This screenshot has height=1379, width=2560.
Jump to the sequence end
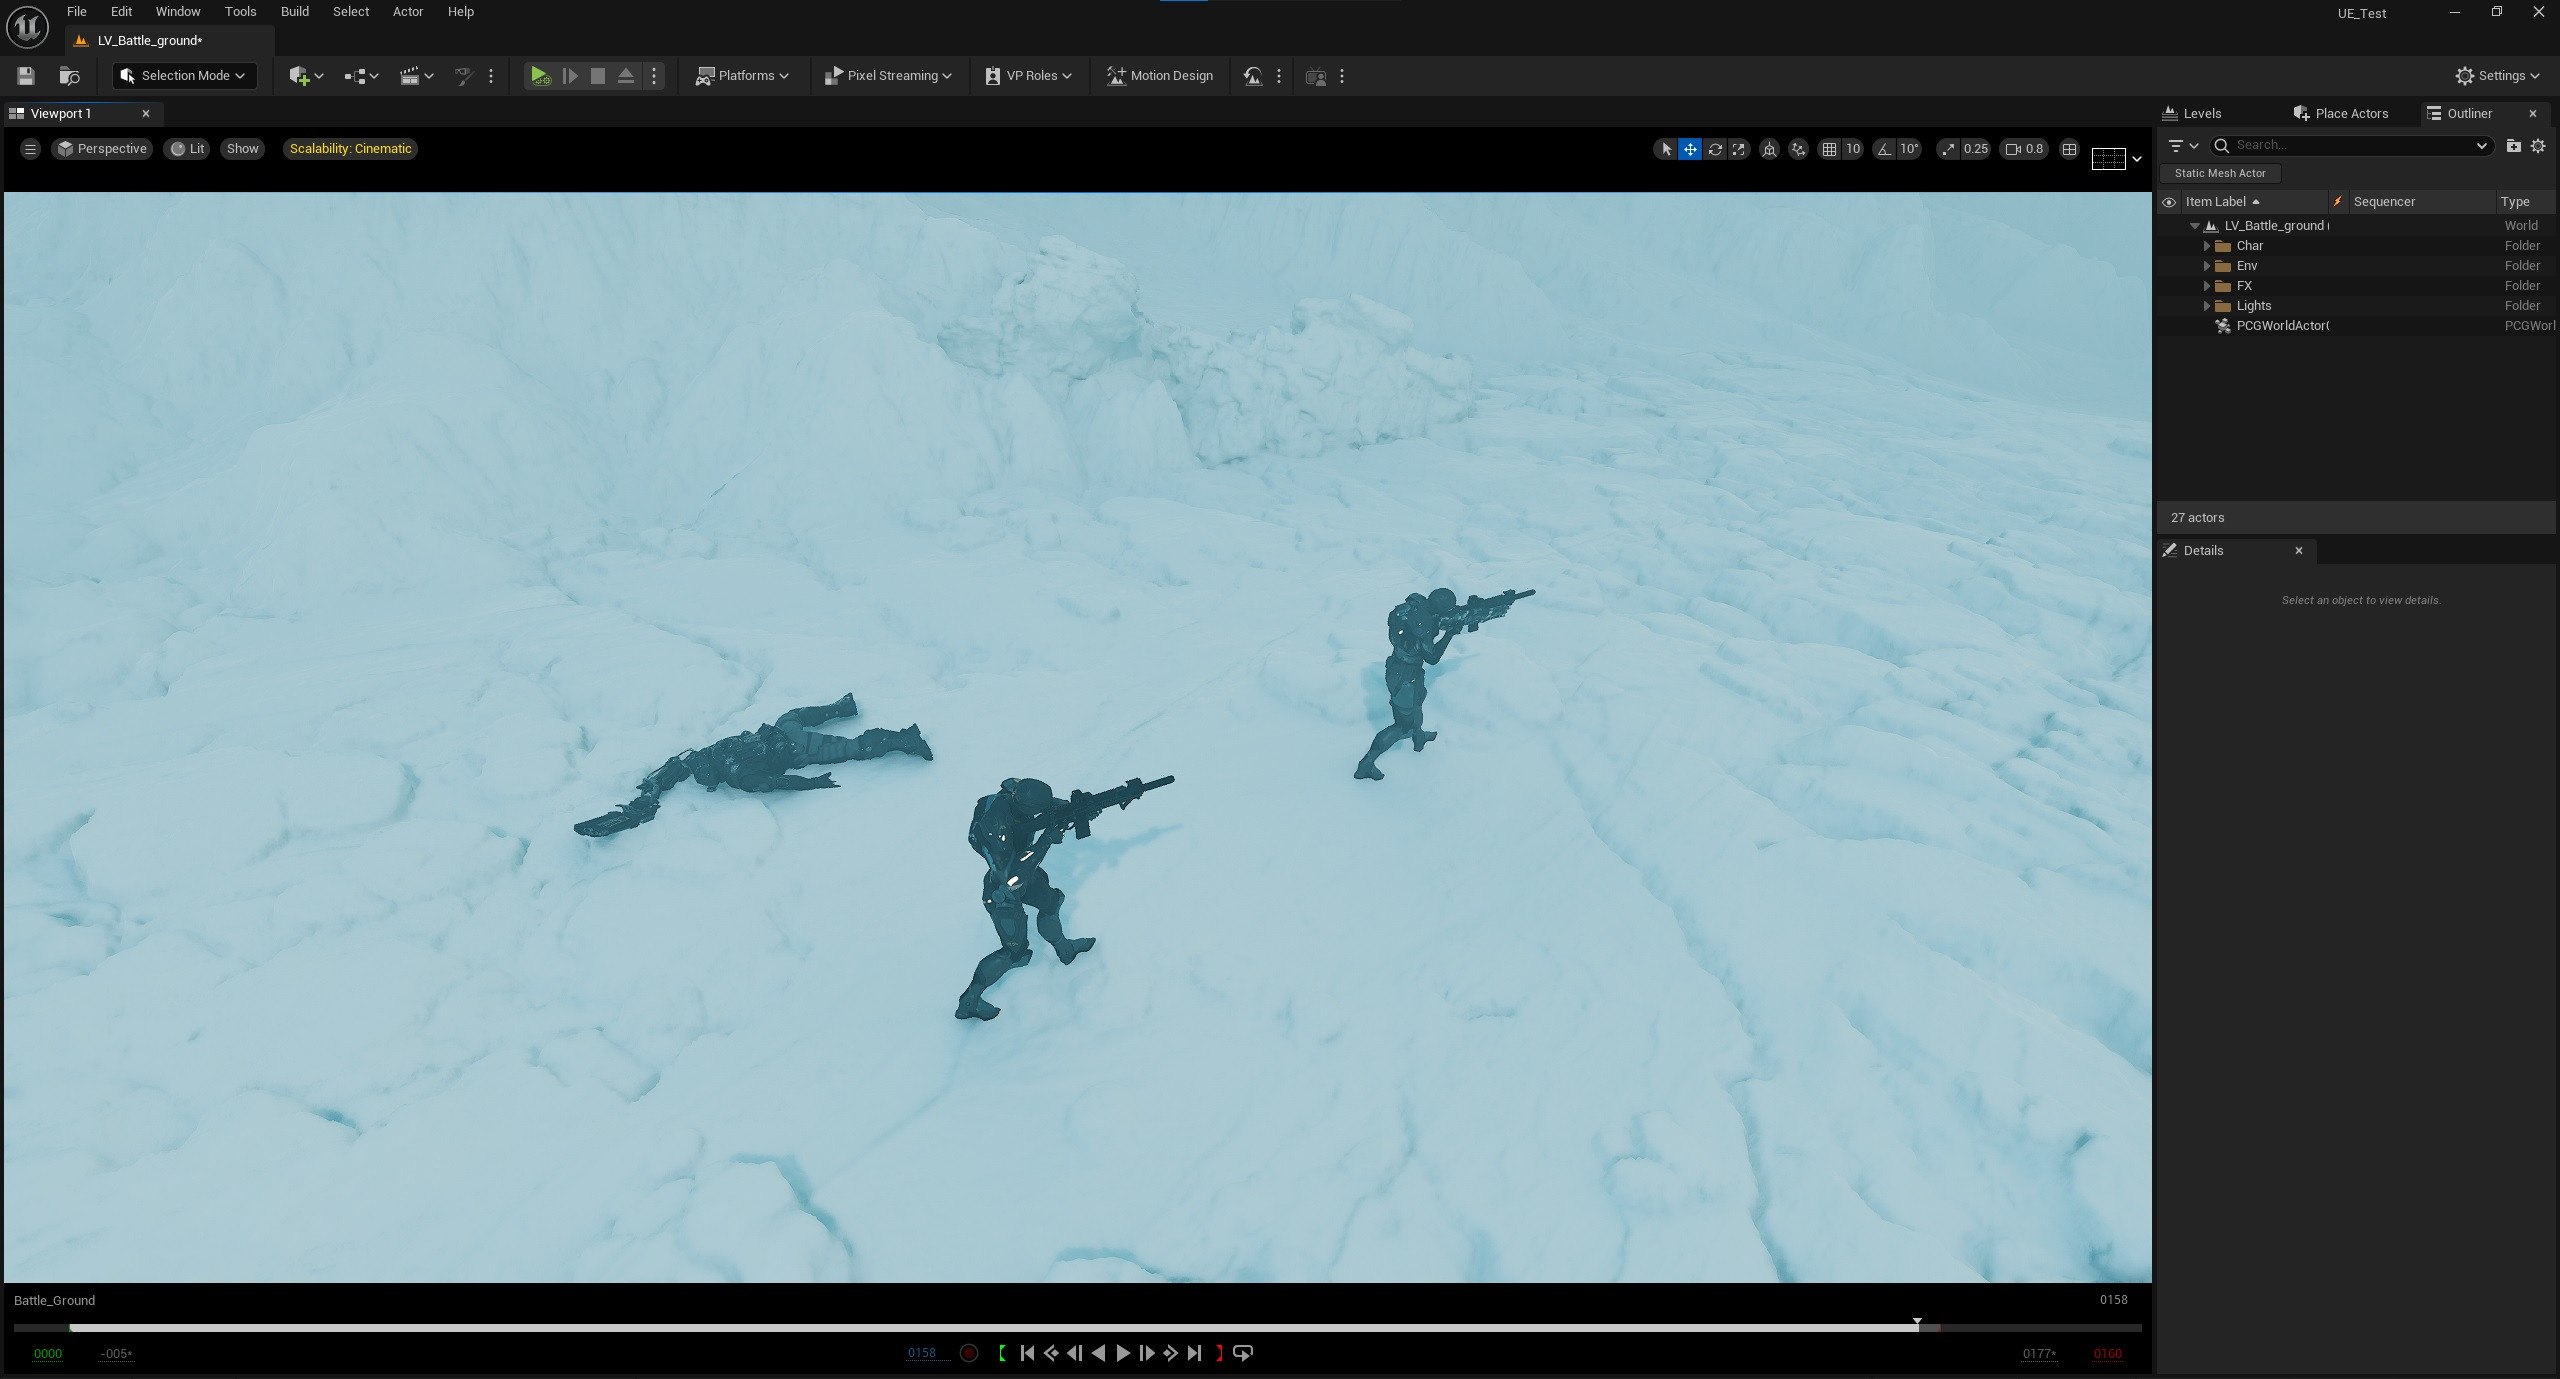[x=1195, y=1353]
